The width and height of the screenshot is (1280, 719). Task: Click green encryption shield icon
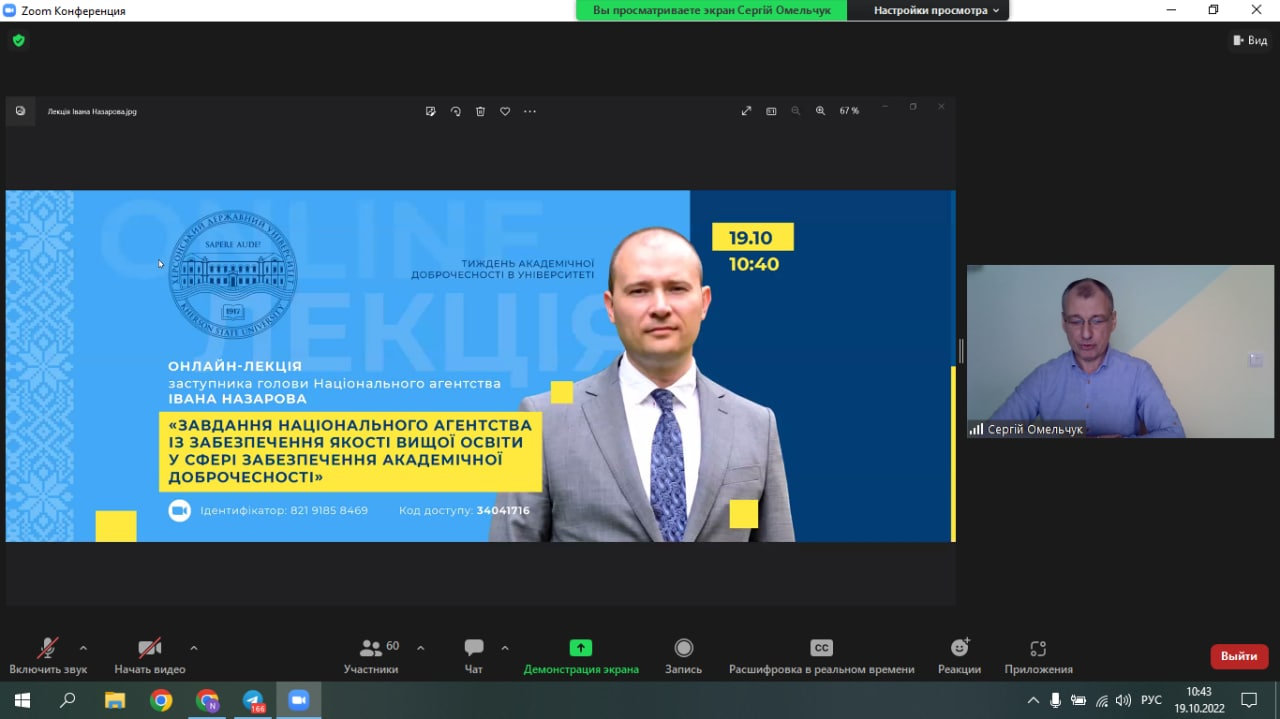tap(18, 40)
